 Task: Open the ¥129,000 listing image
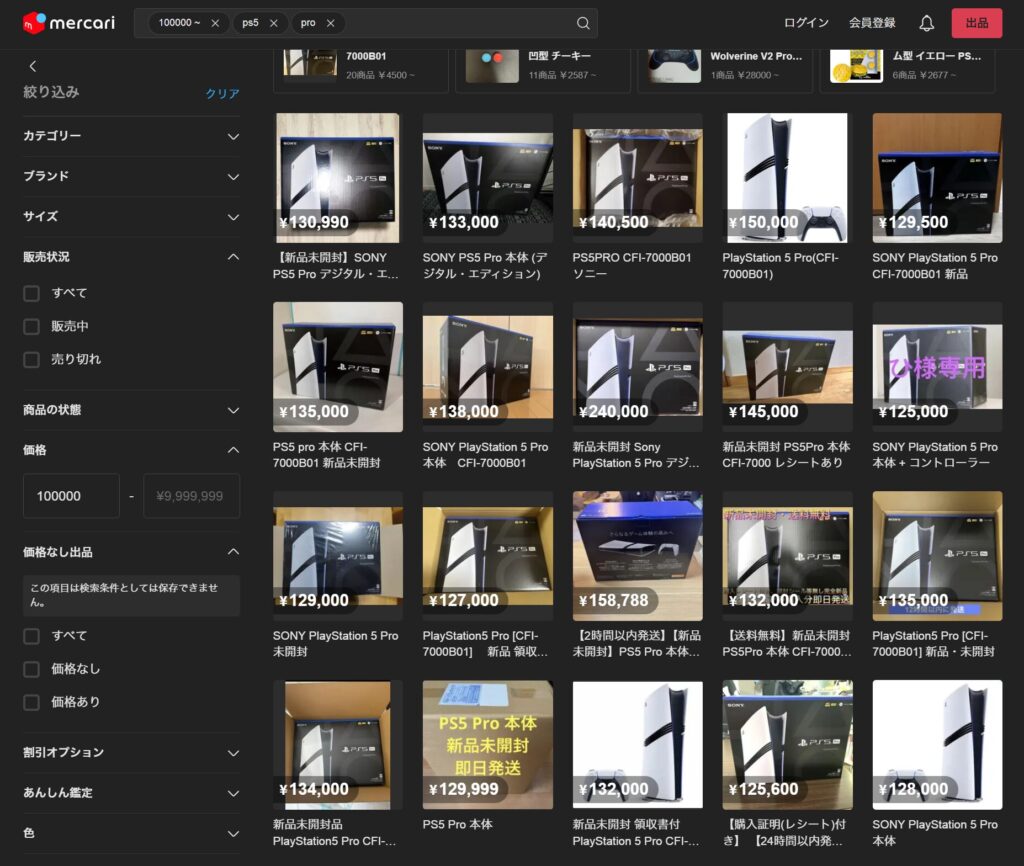click(x=338, y=556)
